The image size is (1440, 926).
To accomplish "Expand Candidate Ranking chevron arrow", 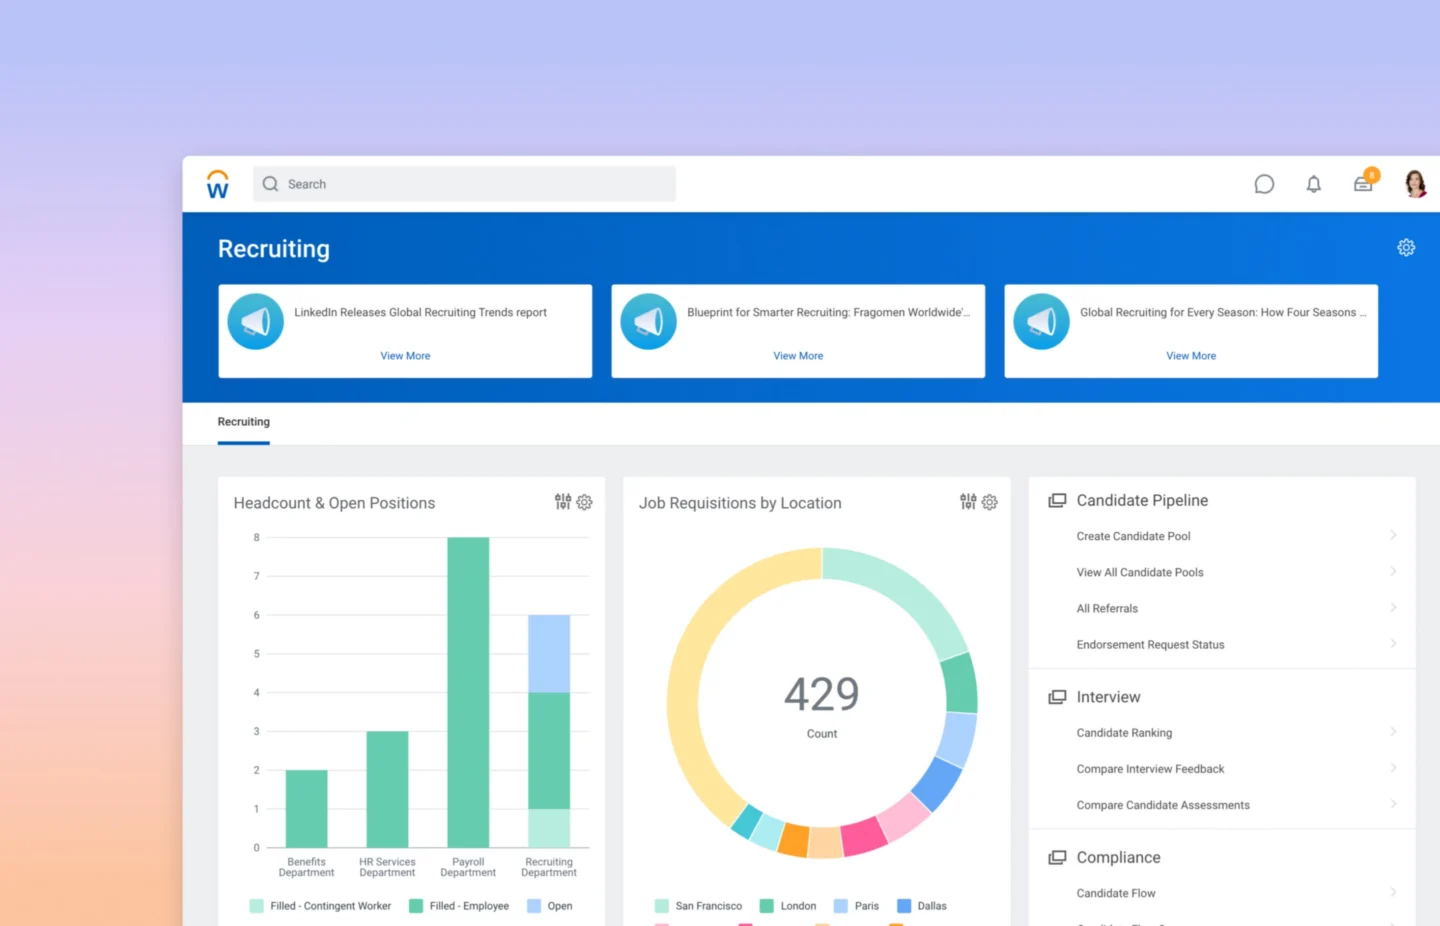I will click(x=1393, y=732).
